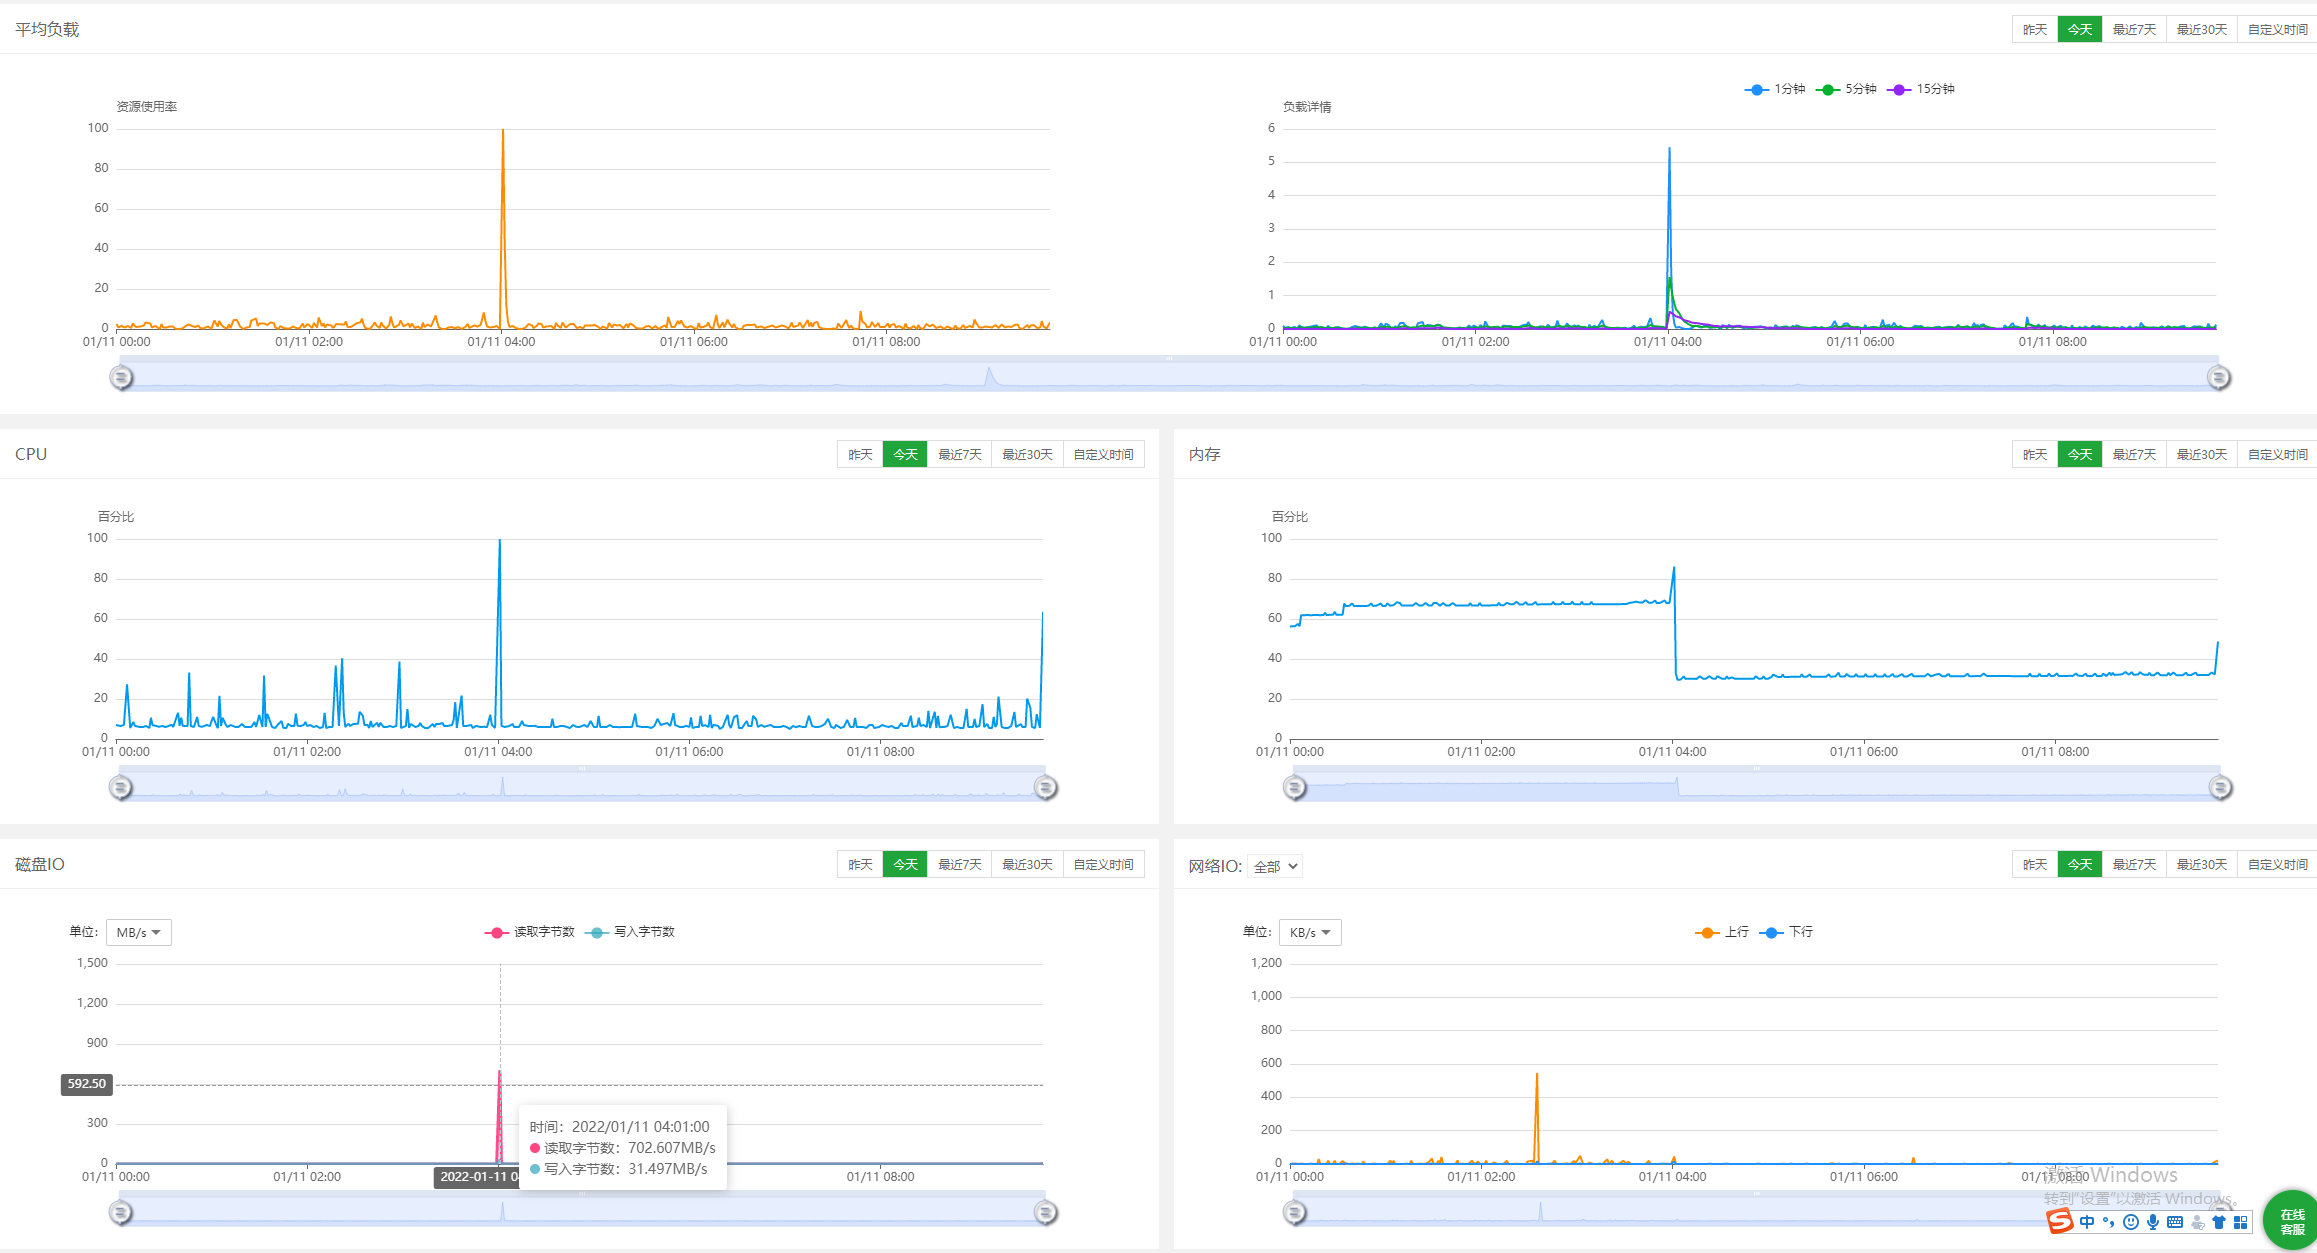Viewport: 2317px width, 1253px height.
Task: Select 昨天 tab in CPU panel
Action: pos(860,454)
